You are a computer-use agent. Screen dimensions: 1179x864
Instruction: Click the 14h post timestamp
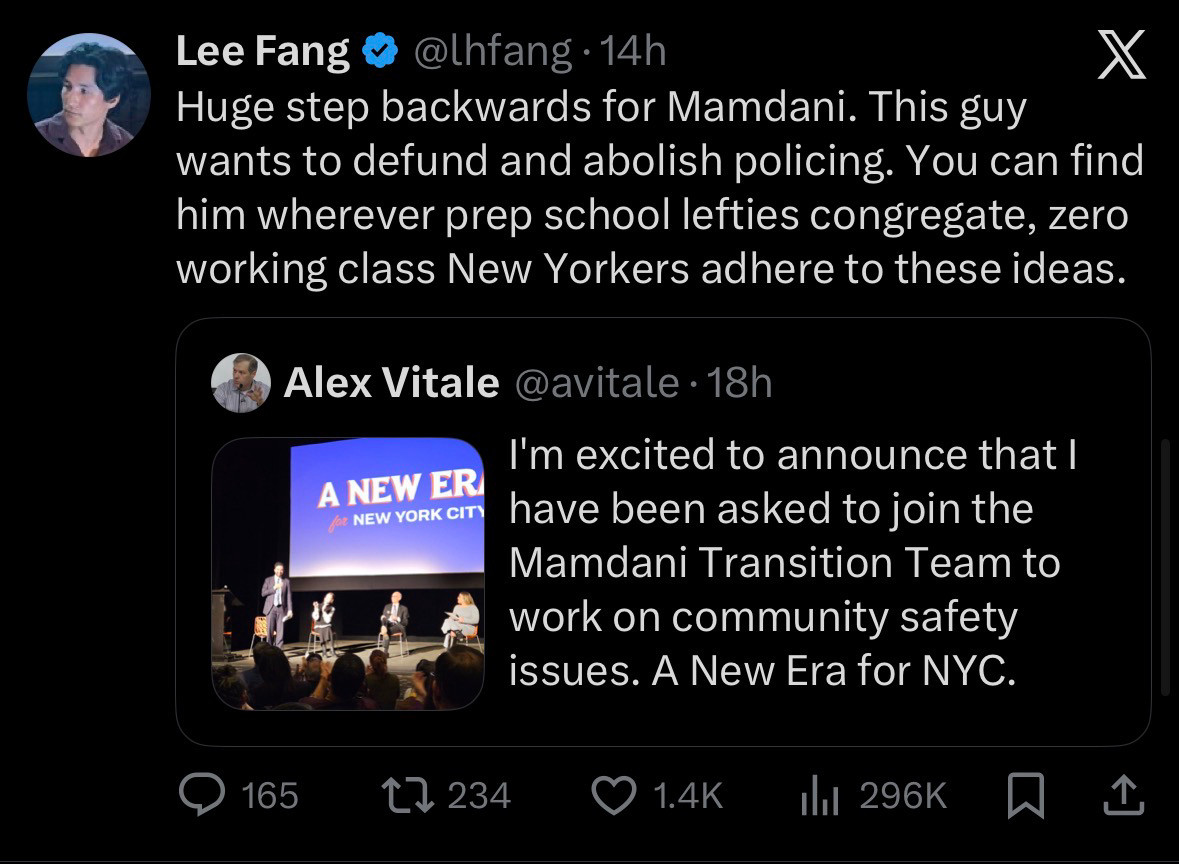[x=635, y=51]
